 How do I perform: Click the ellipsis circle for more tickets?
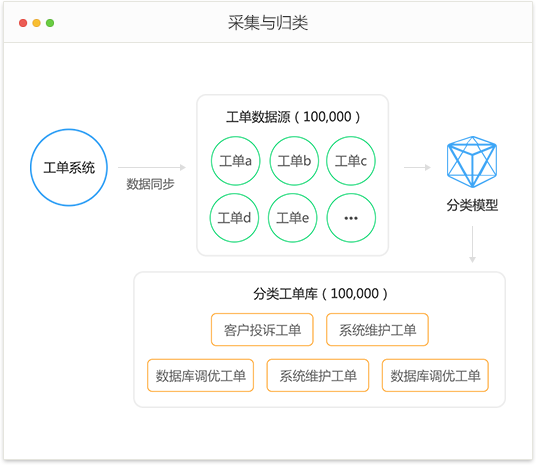(351, 218)
